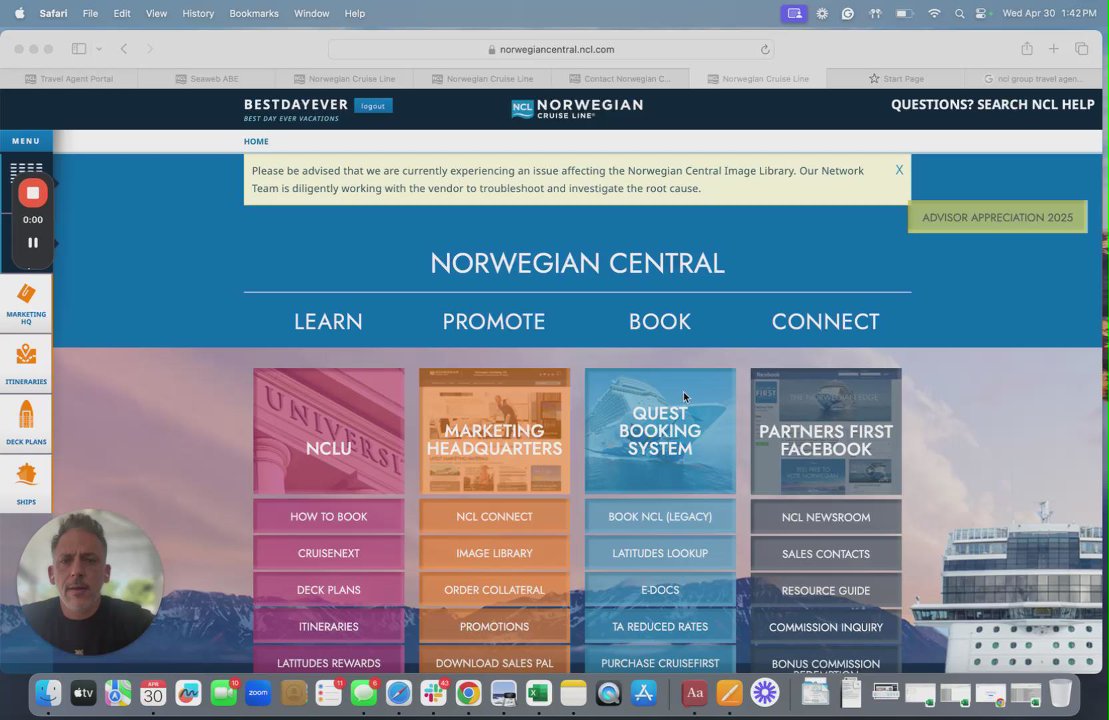Switch to the Contact Norwegian C... tab
The width and height of the screenshot is (1109, 720).
(620, 79)
